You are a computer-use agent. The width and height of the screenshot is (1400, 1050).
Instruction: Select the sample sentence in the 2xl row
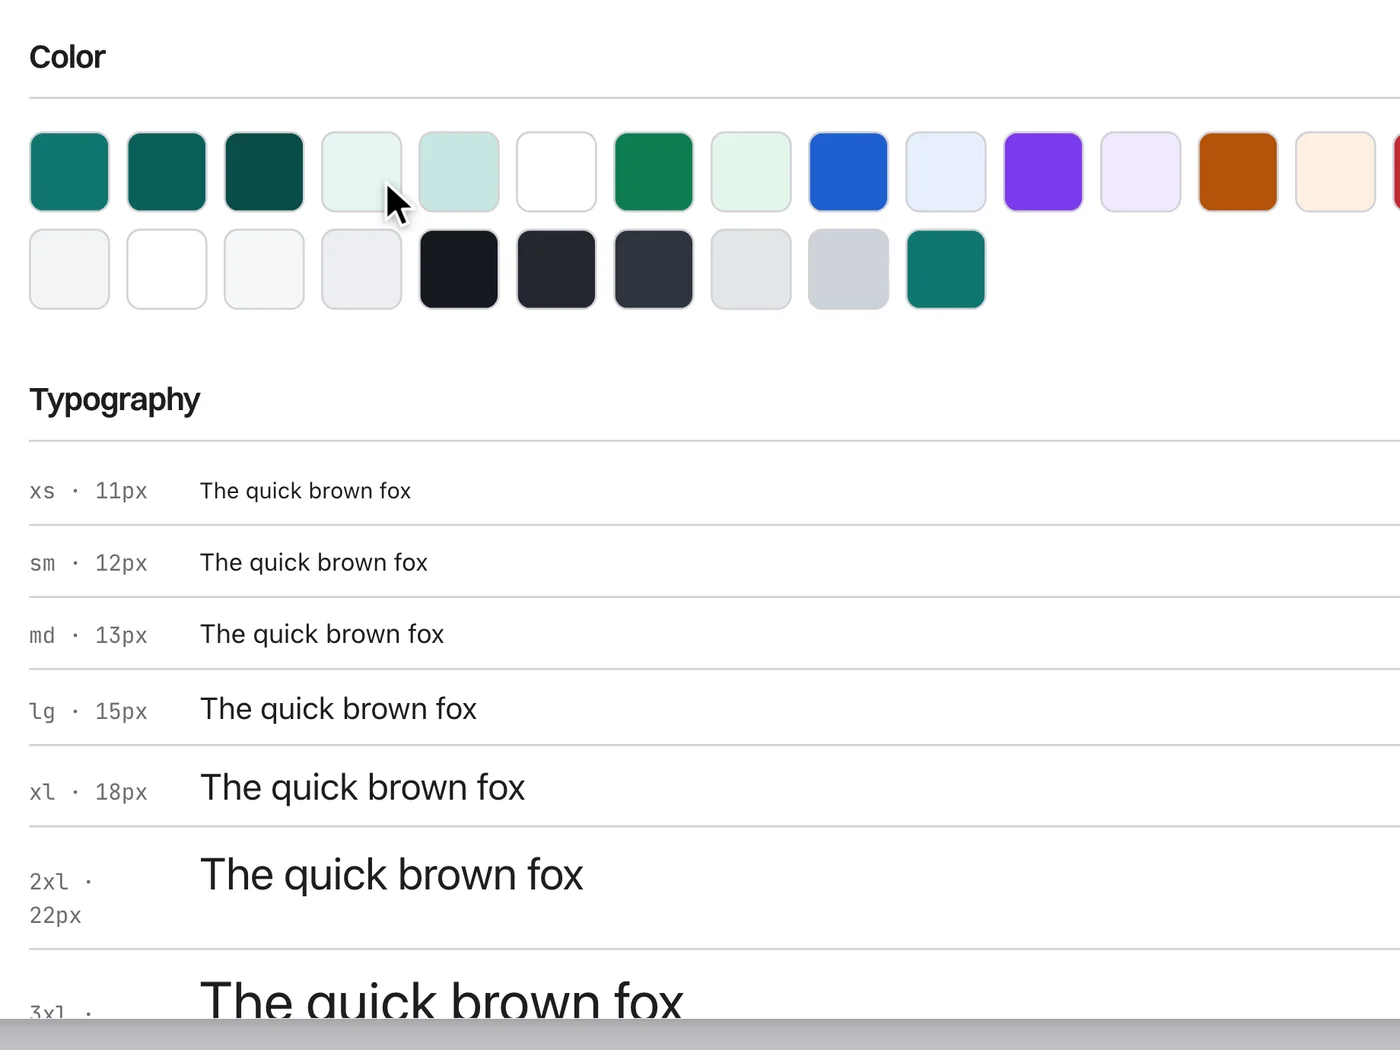click(391, 875)
